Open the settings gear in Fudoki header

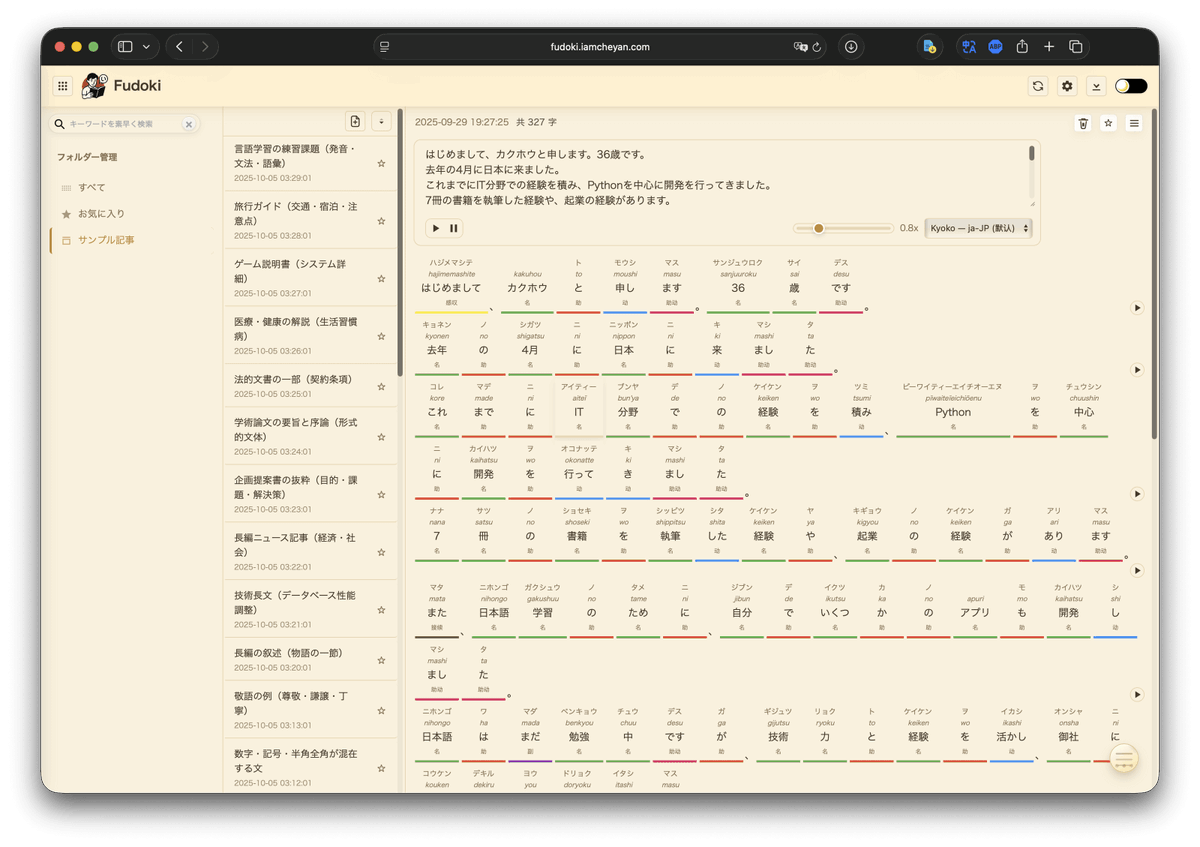pos(1067,86)
